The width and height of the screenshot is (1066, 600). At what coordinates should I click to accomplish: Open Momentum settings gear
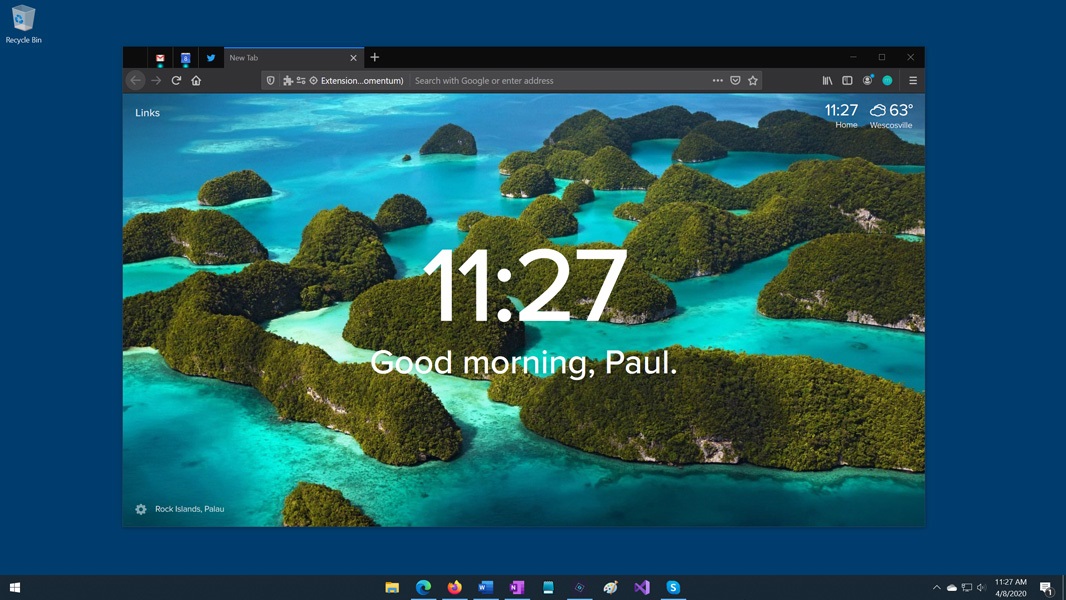coord(141,509)
